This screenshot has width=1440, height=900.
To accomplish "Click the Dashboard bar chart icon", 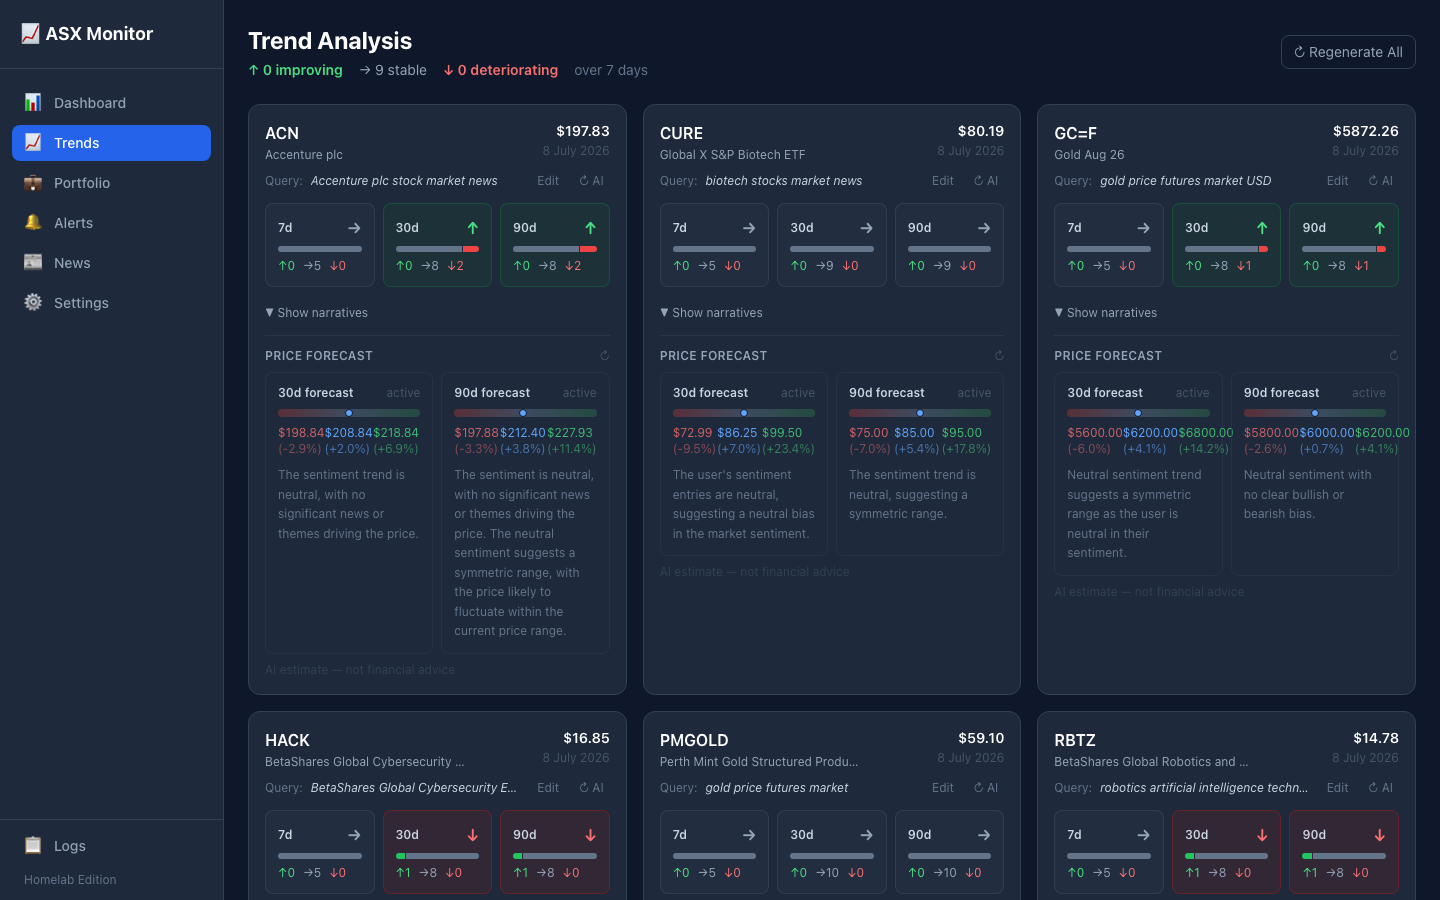I will click(33, 102).
